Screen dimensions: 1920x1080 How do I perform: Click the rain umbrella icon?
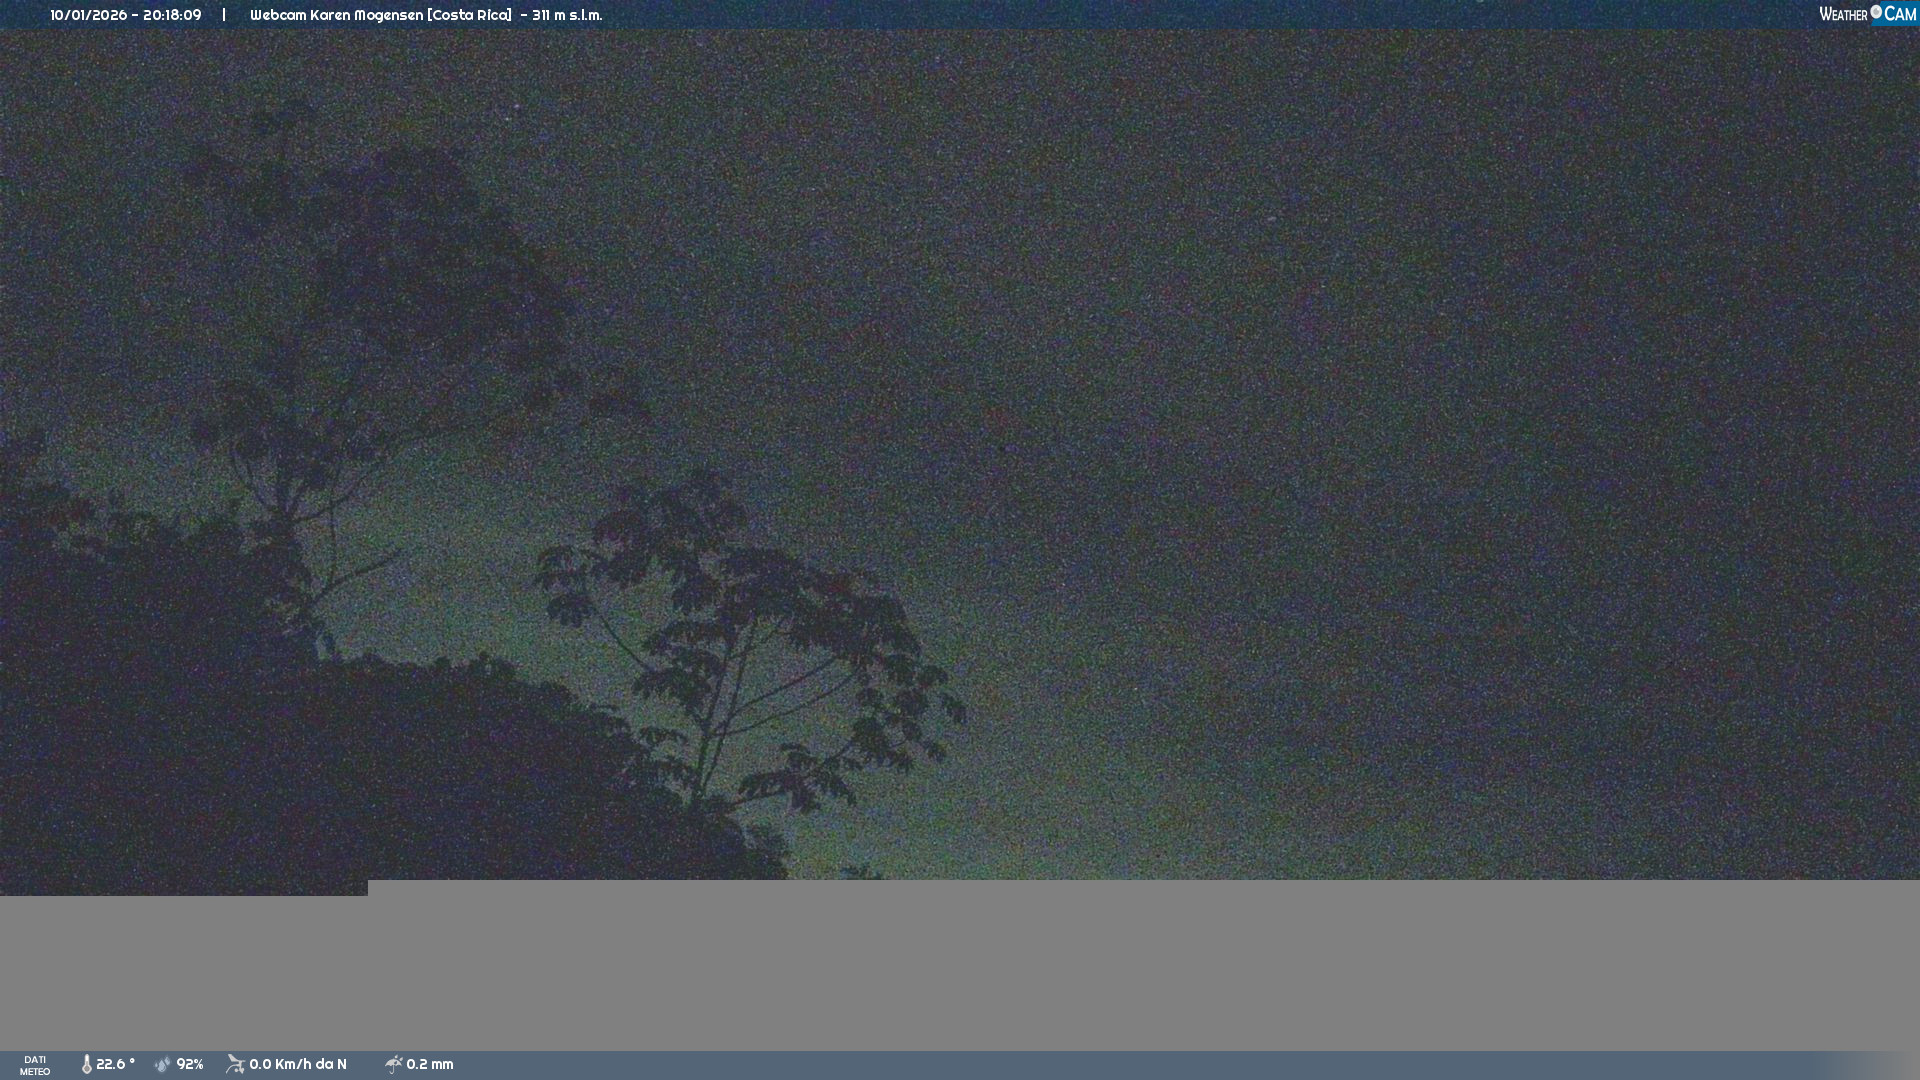(x=394, y=1064)
